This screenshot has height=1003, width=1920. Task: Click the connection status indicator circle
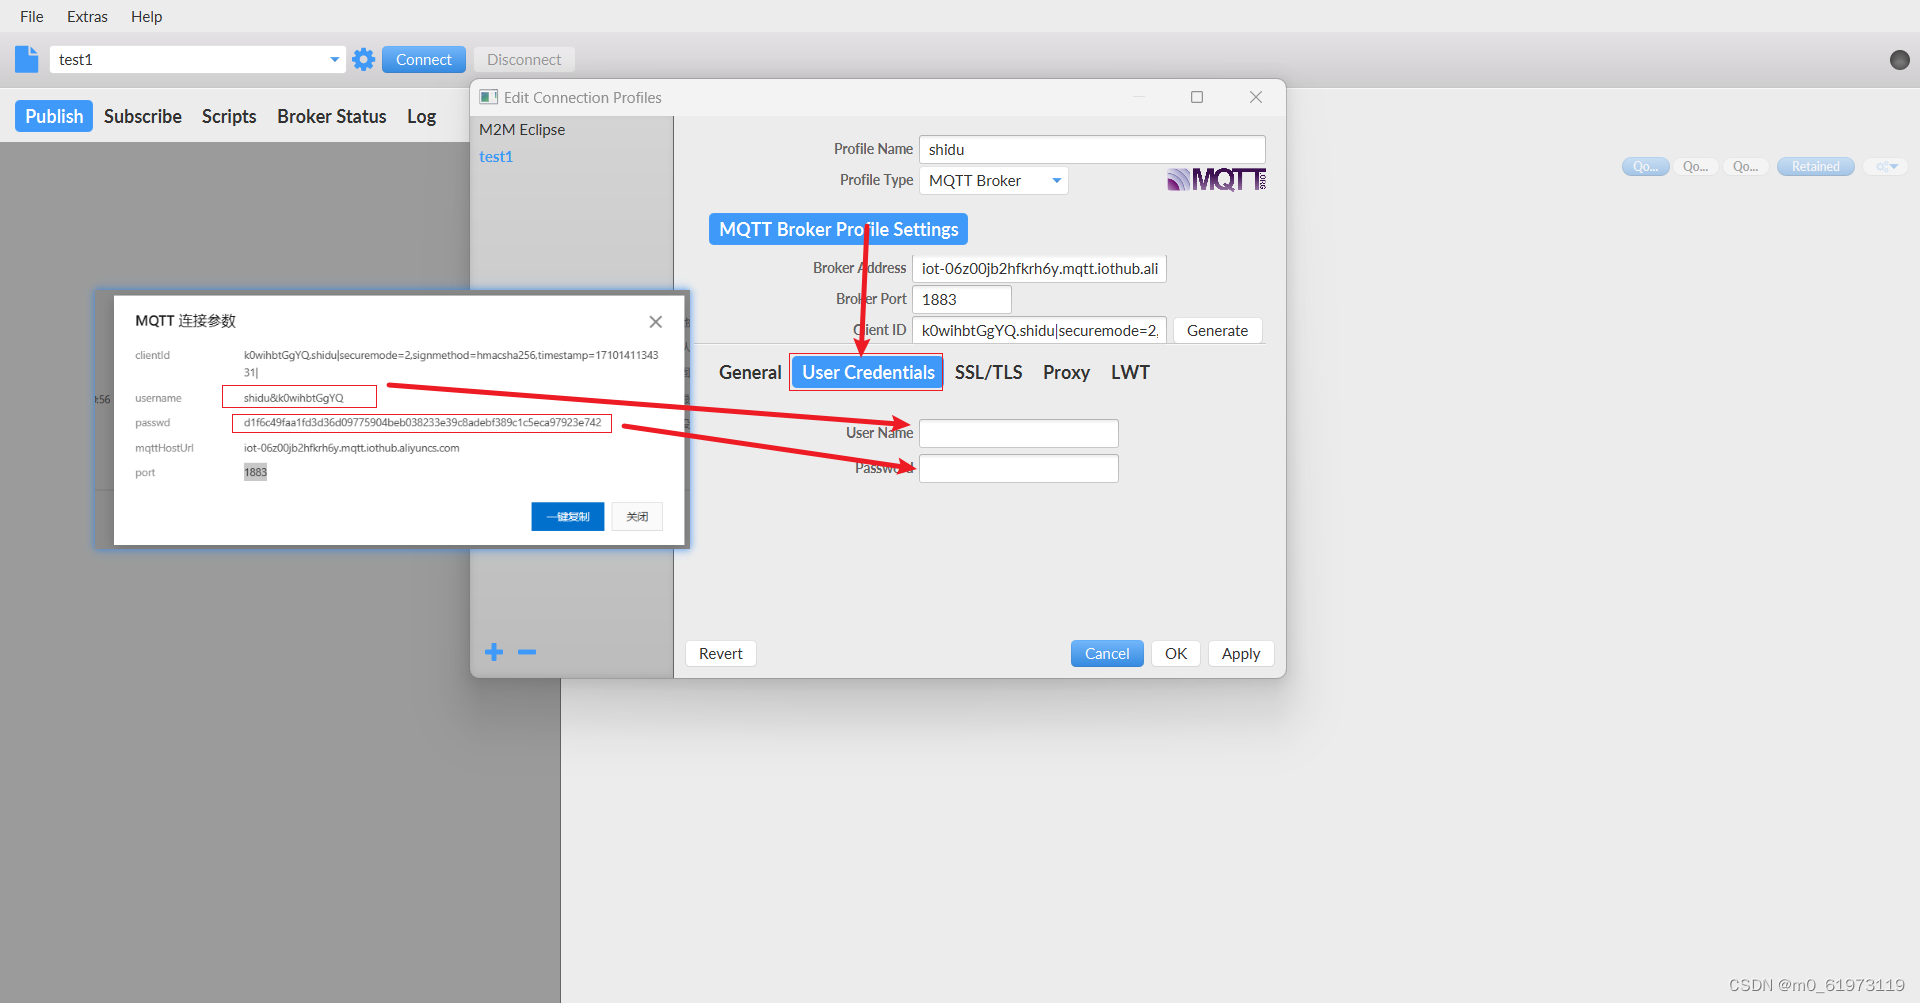click(x=1899, y=60)
